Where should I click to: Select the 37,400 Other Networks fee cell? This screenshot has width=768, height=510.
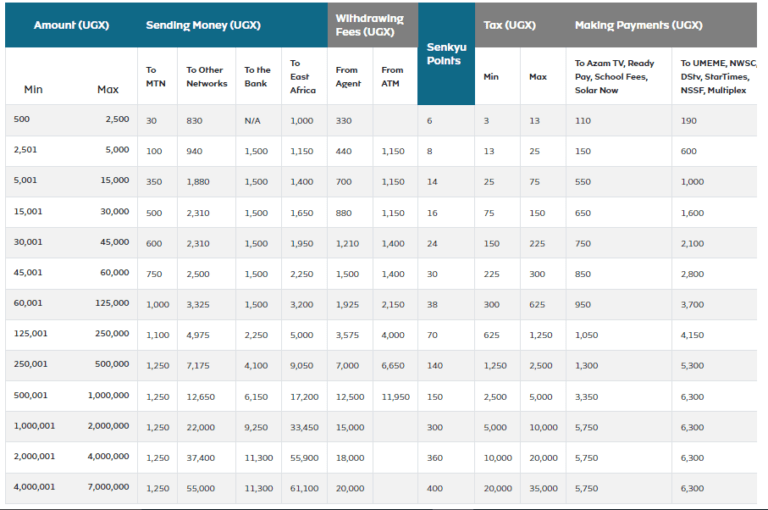201,457
